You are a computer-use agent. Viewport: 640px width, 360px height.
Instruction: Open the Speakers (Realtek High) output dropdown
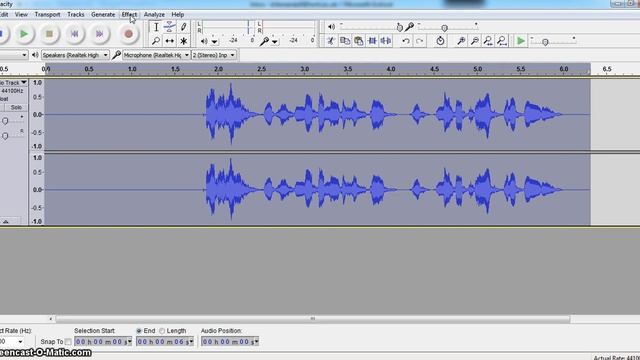75,55
